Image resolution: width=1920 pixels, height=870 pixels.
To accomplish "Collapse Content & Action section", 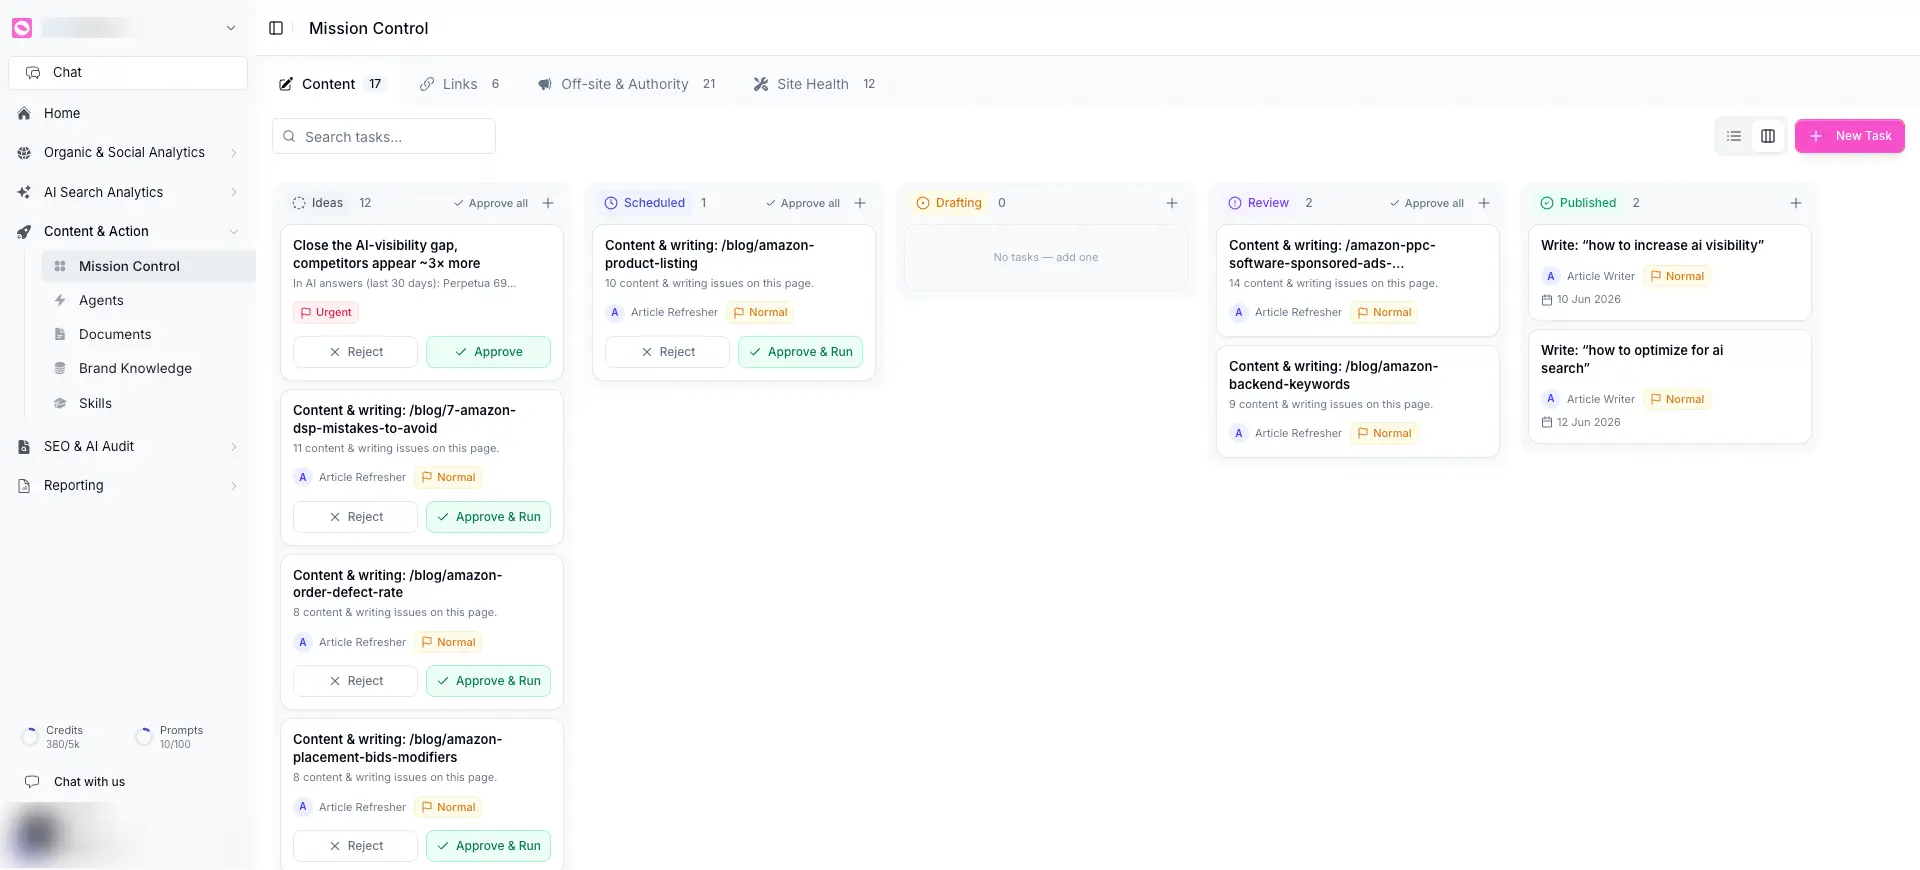I will (x=234, y=232).
